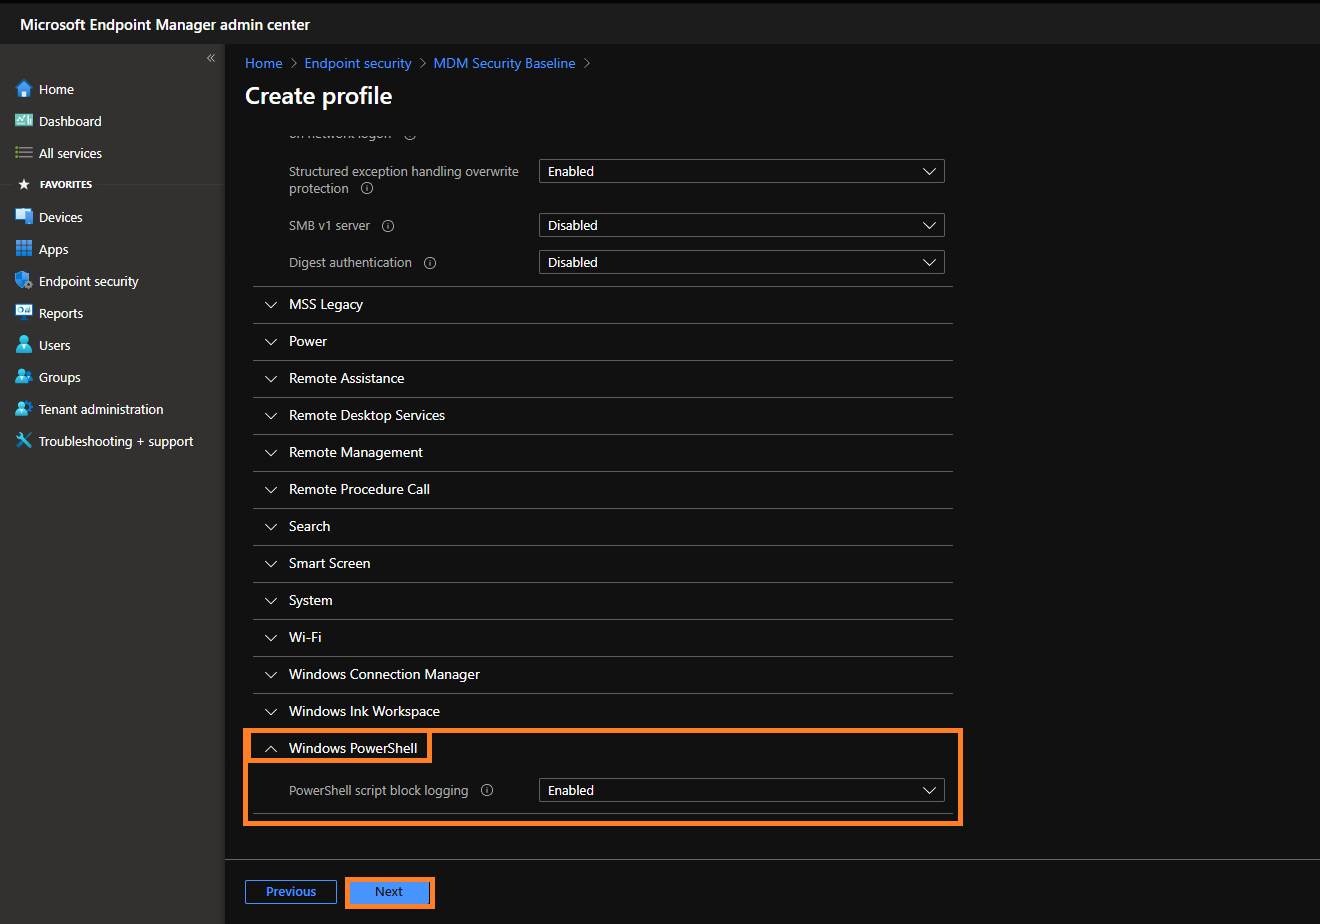Expand the MSS Legacy section
Screen dimensions: 1320x924
pos(603,305)
